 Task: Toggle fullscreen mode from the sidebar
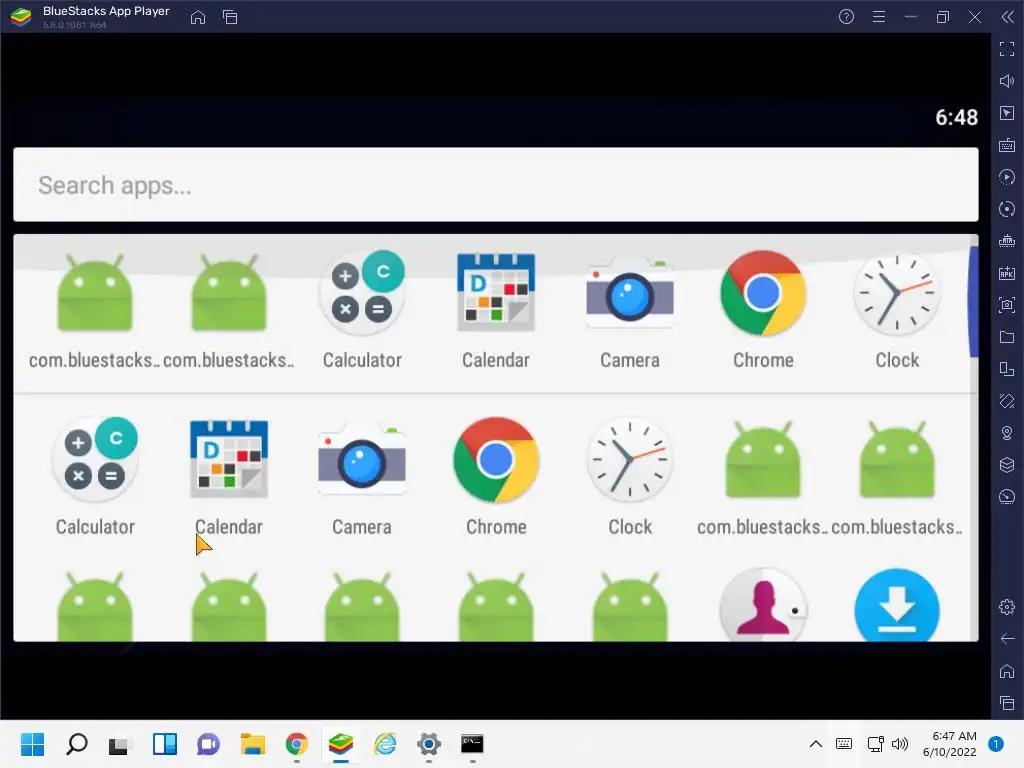[1007, 49]
